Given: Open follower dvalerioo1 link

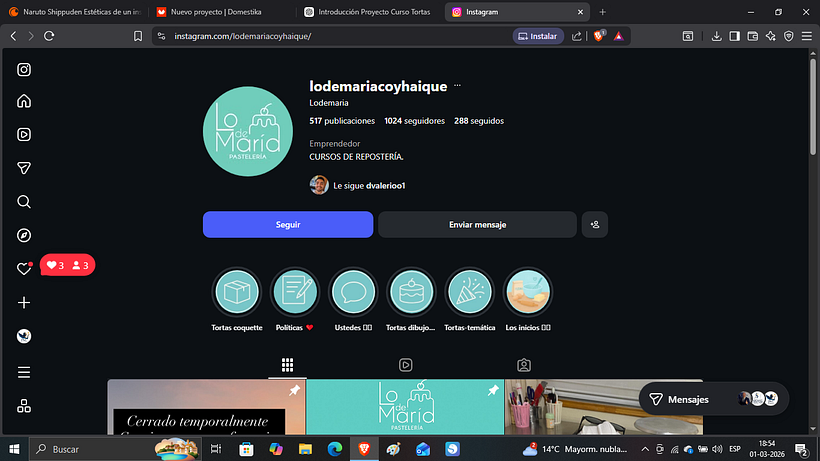Looking at the screenshot, I should pos(385,186).
